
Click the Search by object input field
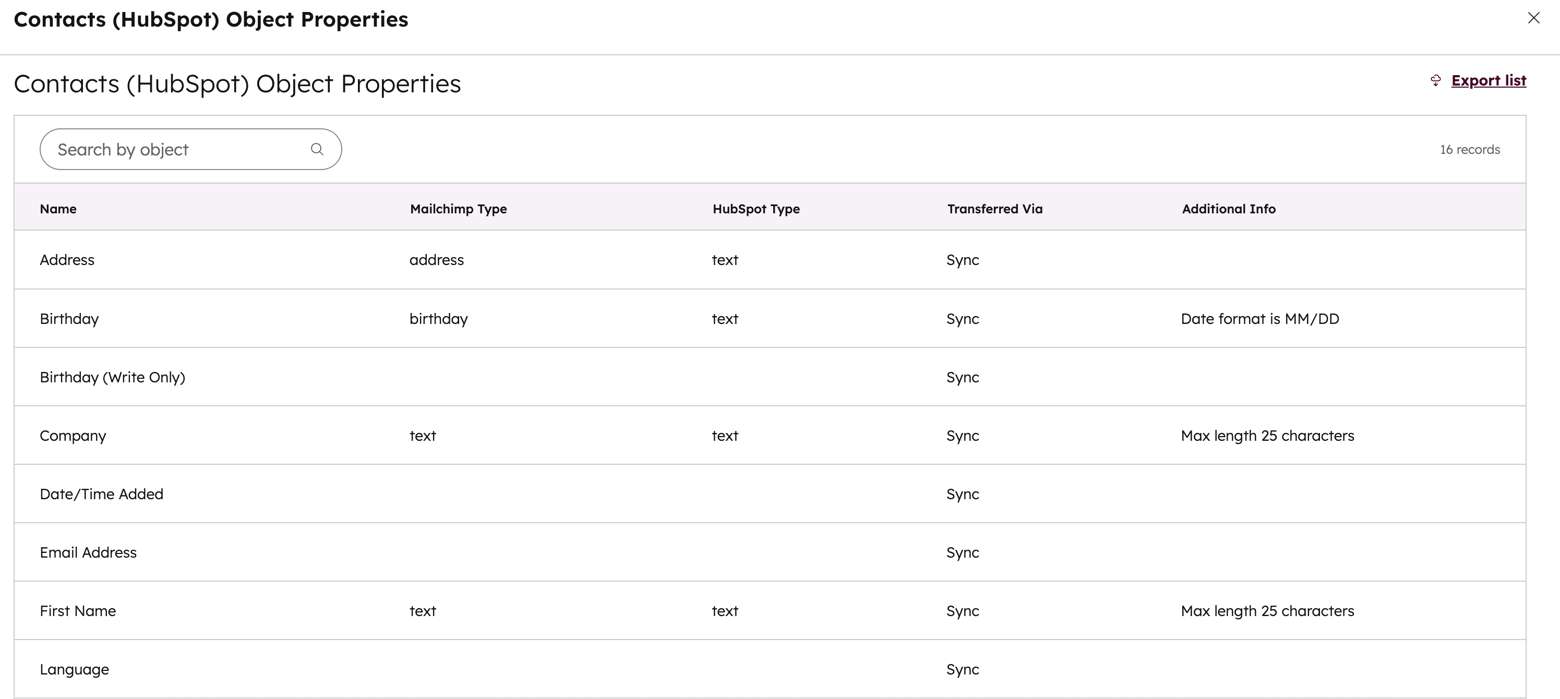[x=170, y=148]
